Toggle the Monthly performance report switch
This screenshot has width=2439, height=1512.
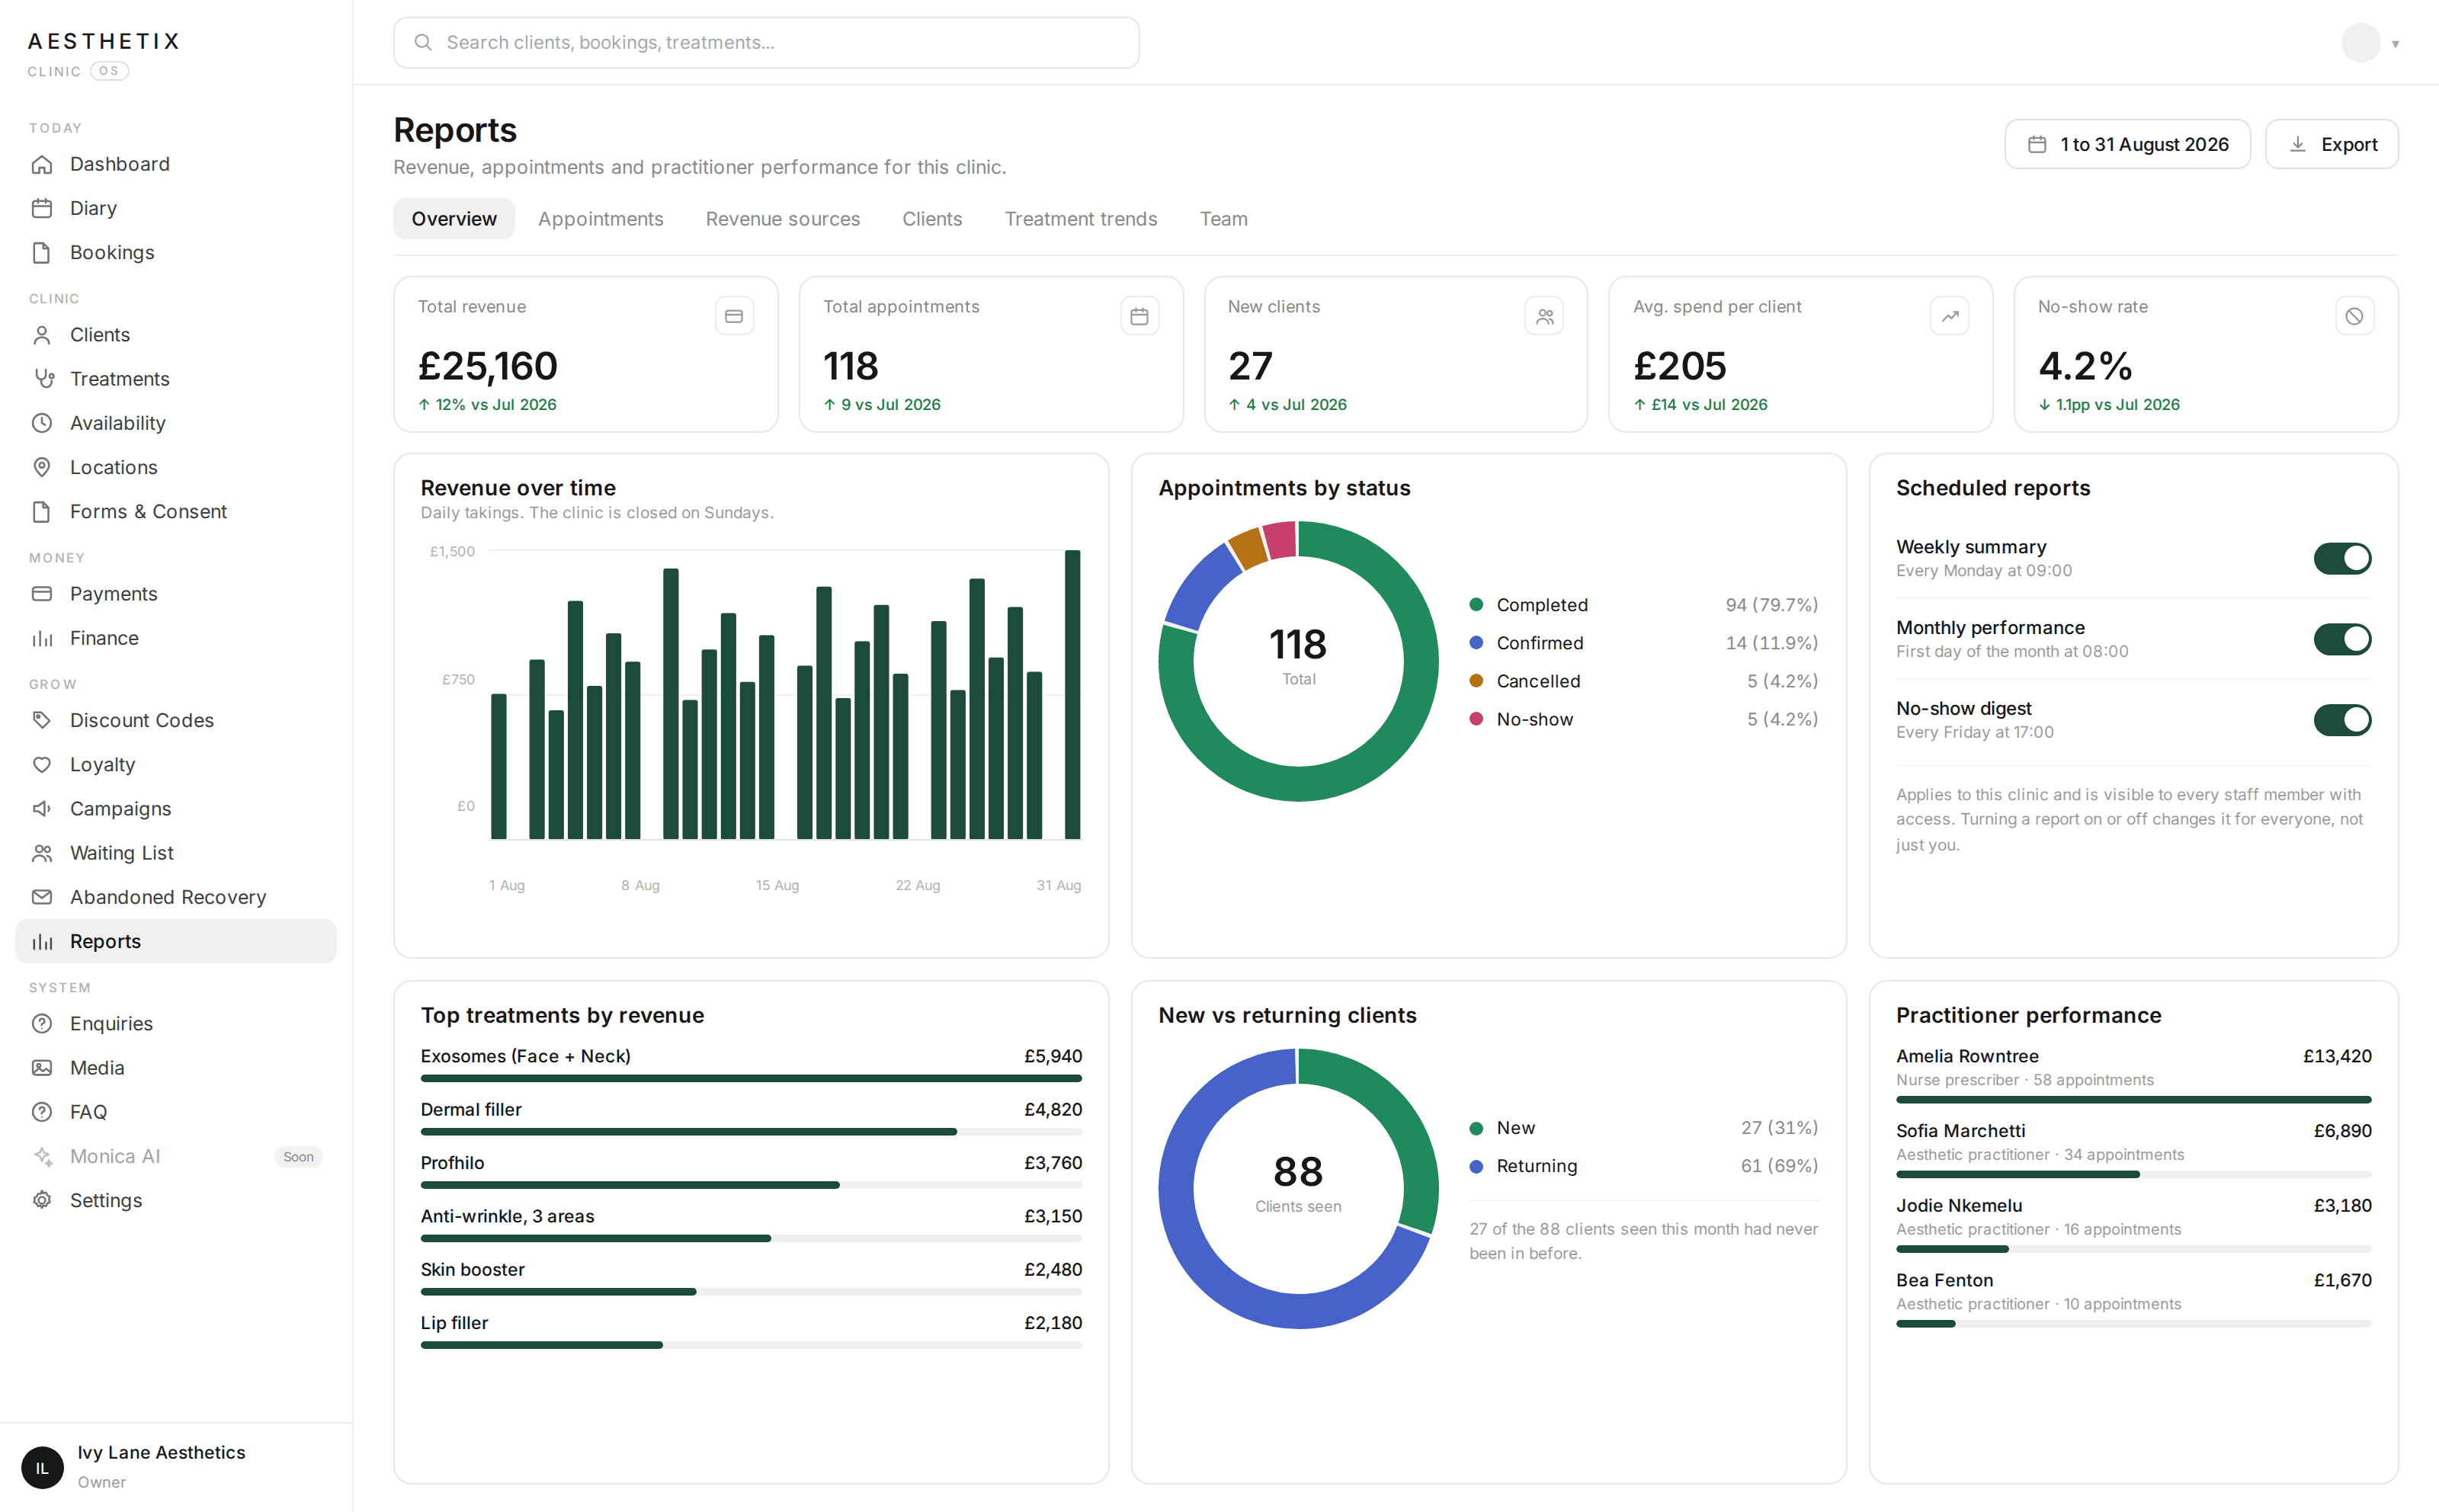(x=2342, y=639)
